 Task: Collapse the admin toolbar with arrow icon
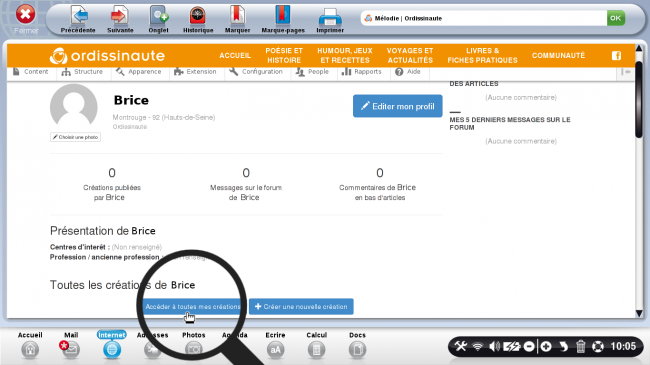click(626, 72)
